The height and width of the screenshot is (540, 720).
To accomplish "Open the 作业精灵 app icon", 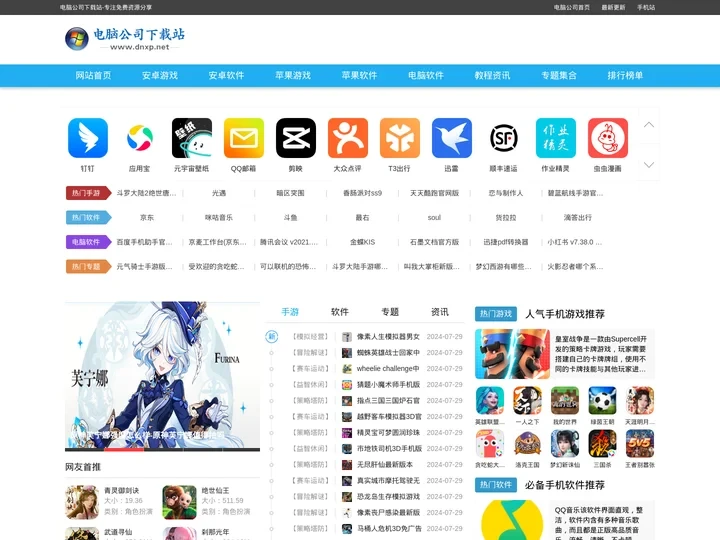I will pyautogui.click(x=556, y=138).
